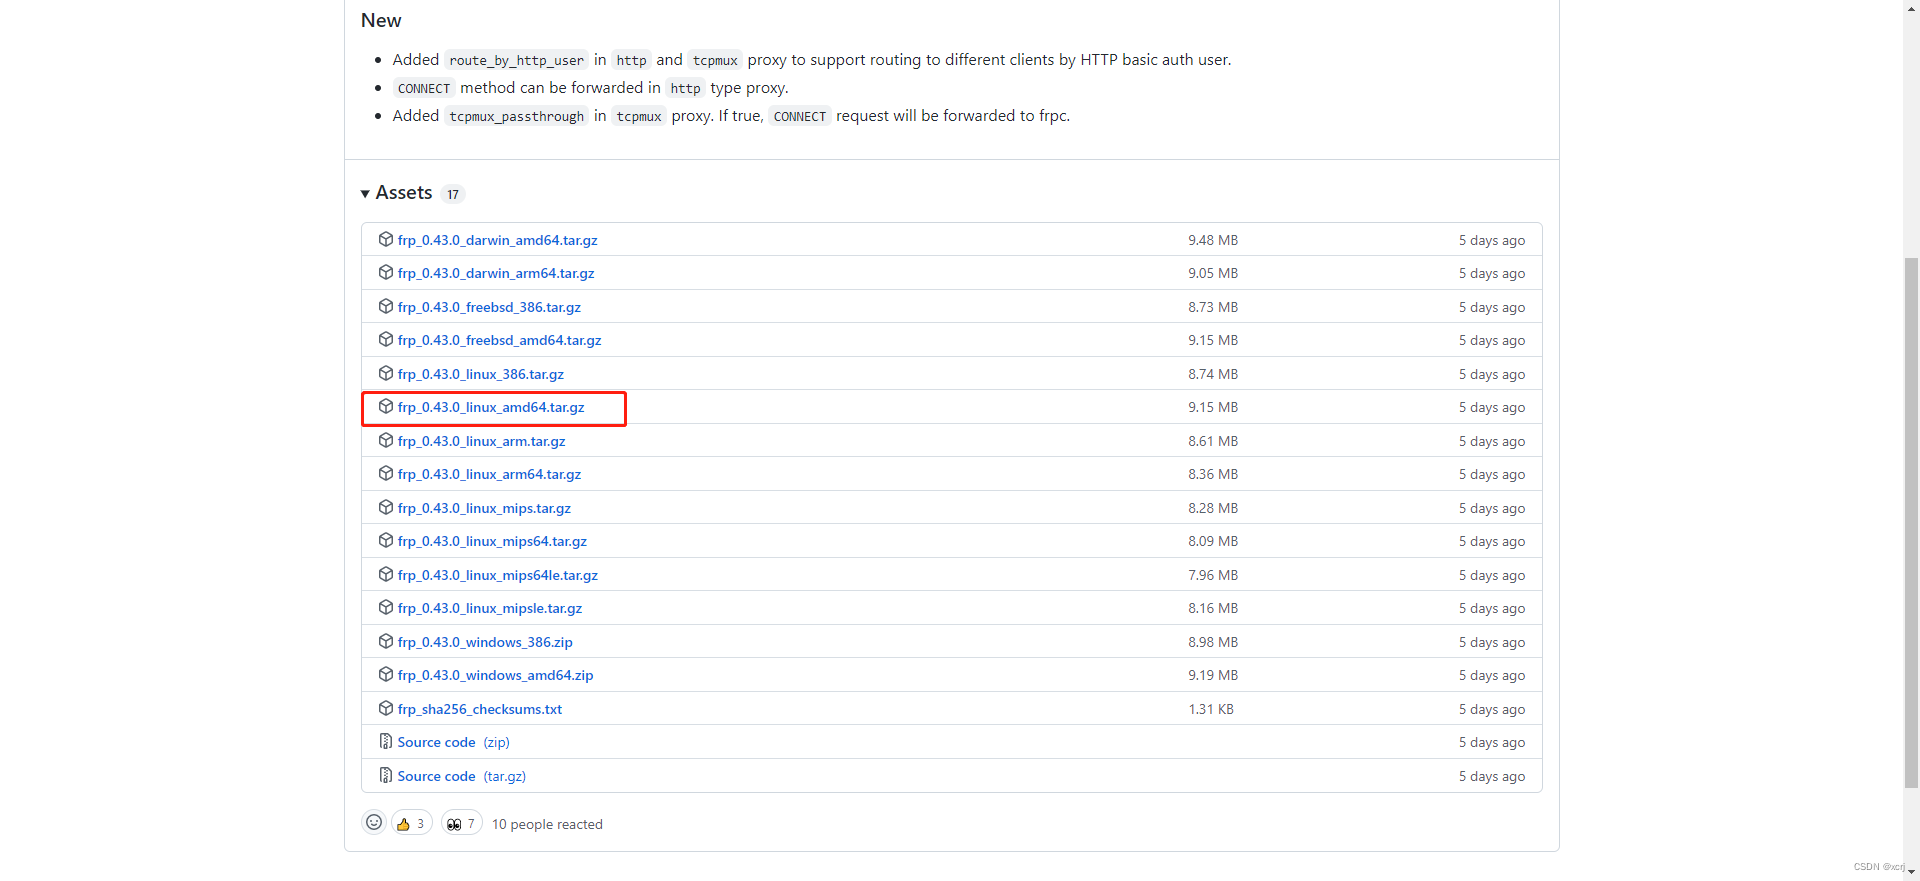Download frp_0.43.0_linux_386.tar.gz
This screenshot has width=1920, height=881.
[480, 374]
